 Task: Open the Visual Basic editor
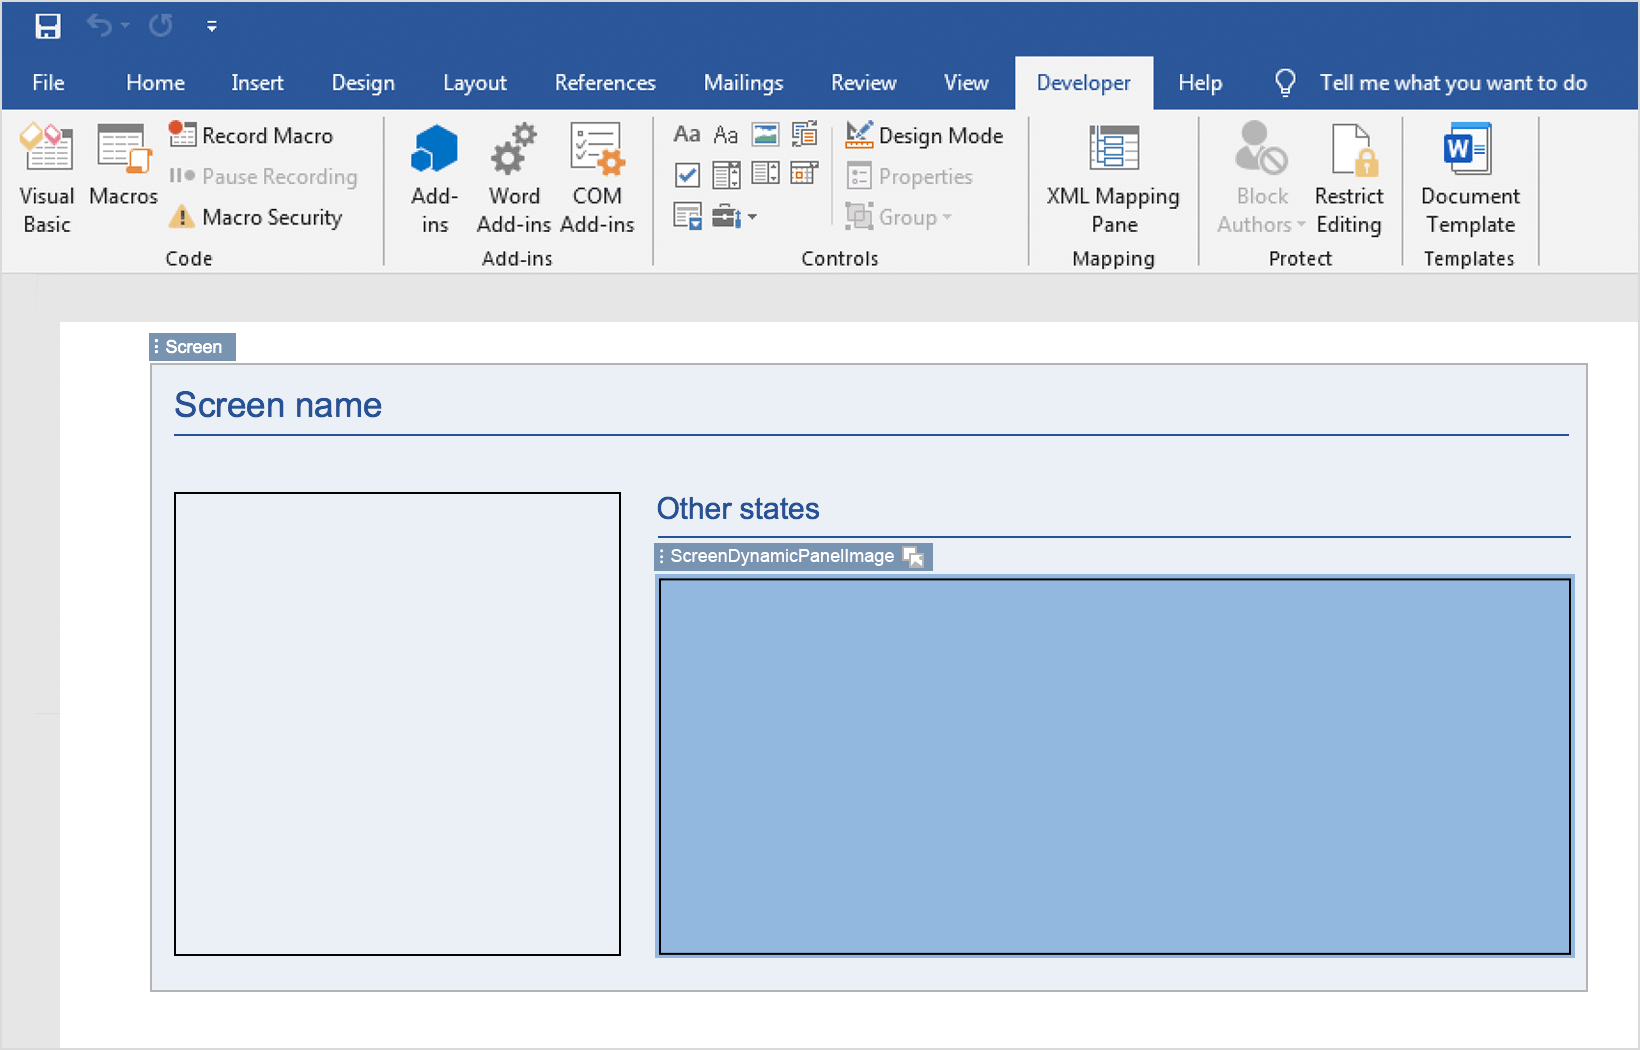[x=47, y=180]
